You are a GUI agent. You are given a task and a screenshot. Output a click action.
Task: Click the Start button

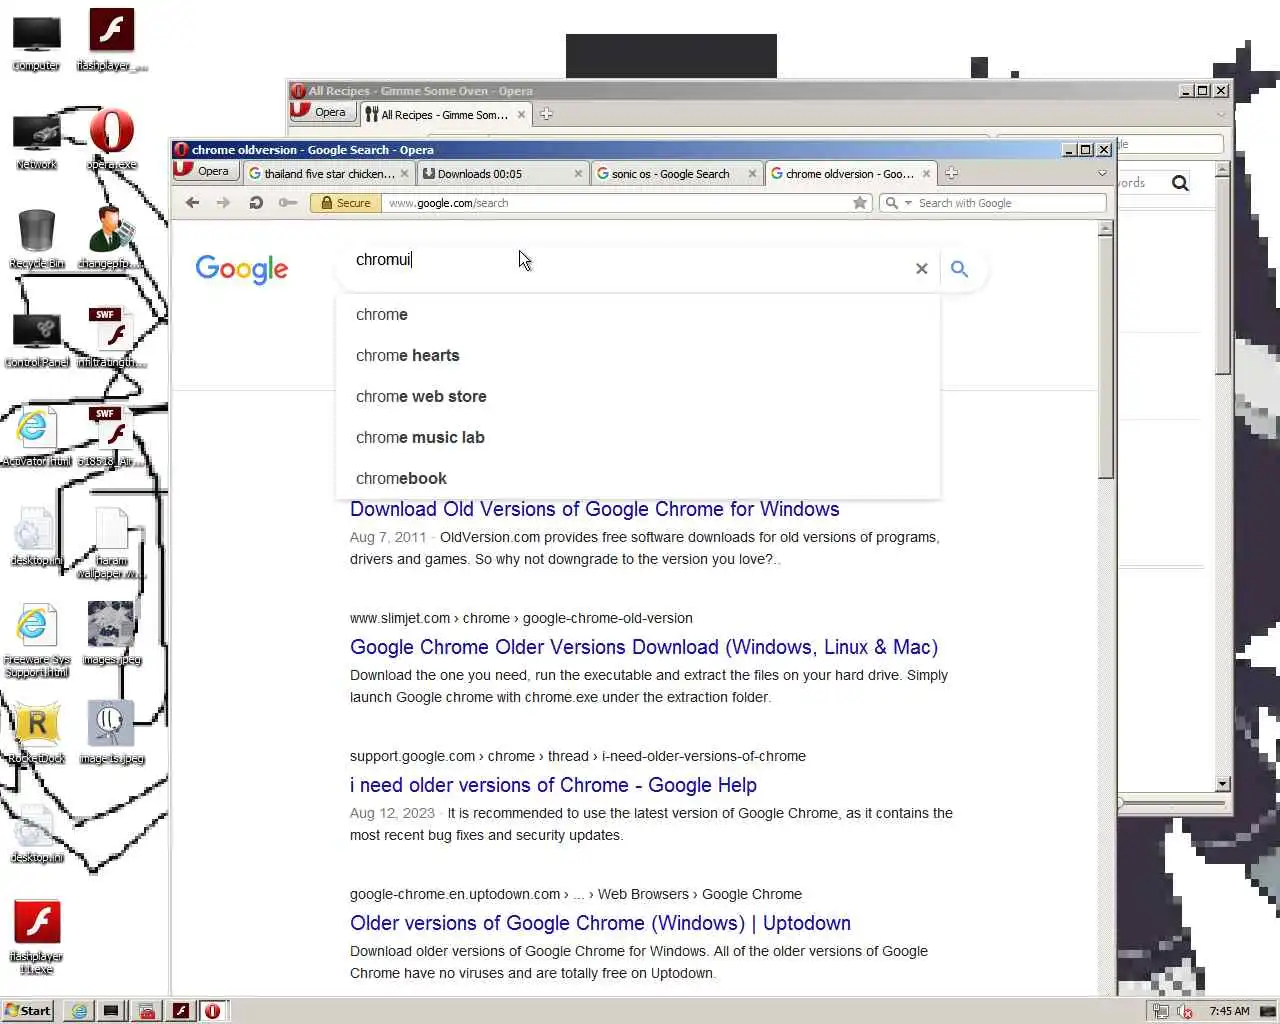[x=28, y=1010]
